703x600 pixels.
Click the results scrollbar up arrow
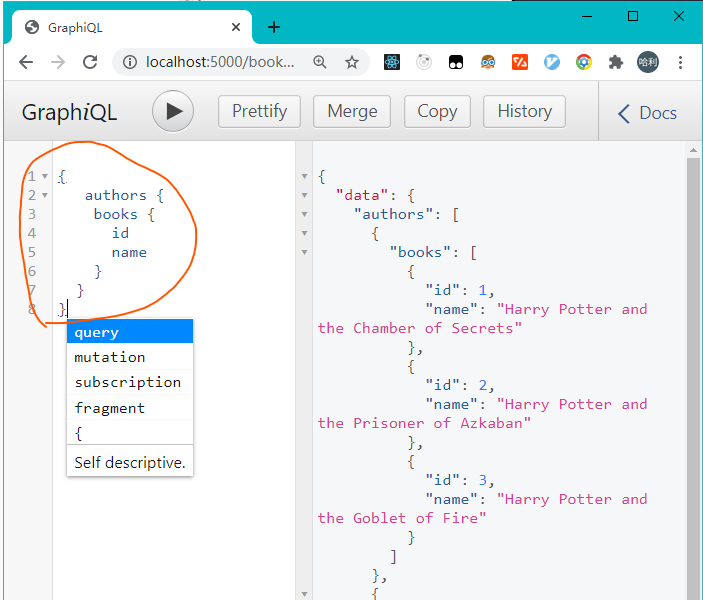coord(693,151)
